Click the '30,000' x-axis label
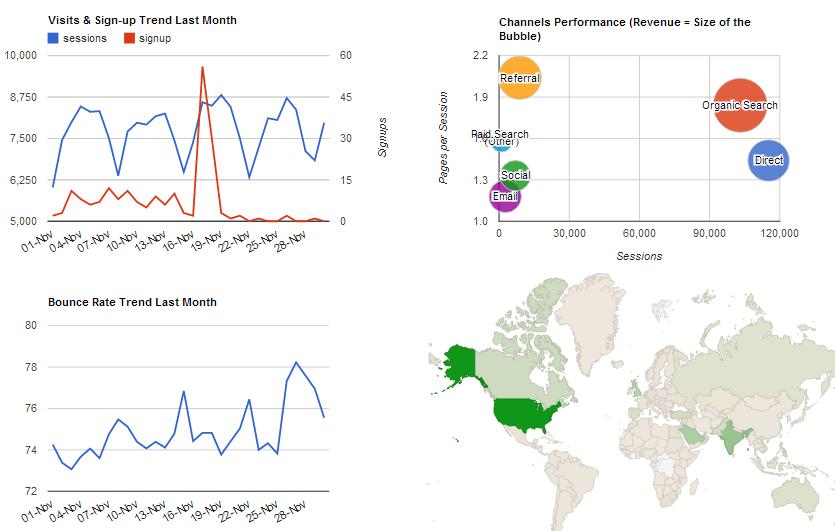The image size is (835, 531). click(x=569, y=233)
